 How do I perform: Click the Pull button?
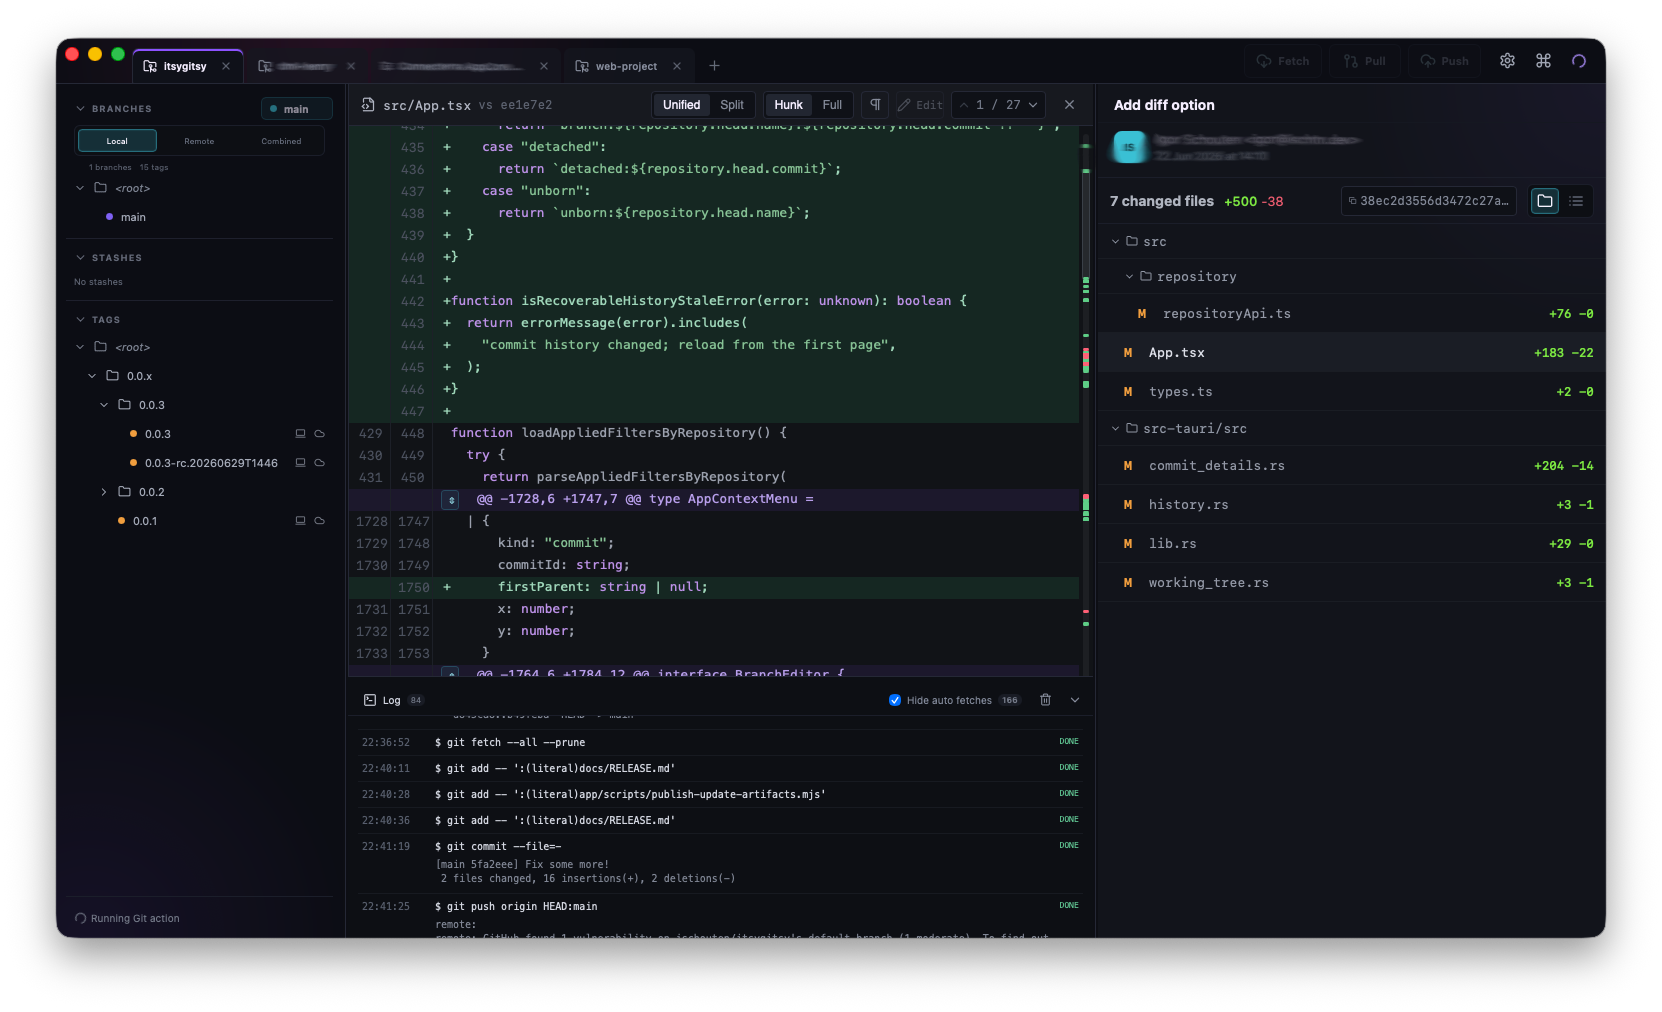pos(1364,61)
